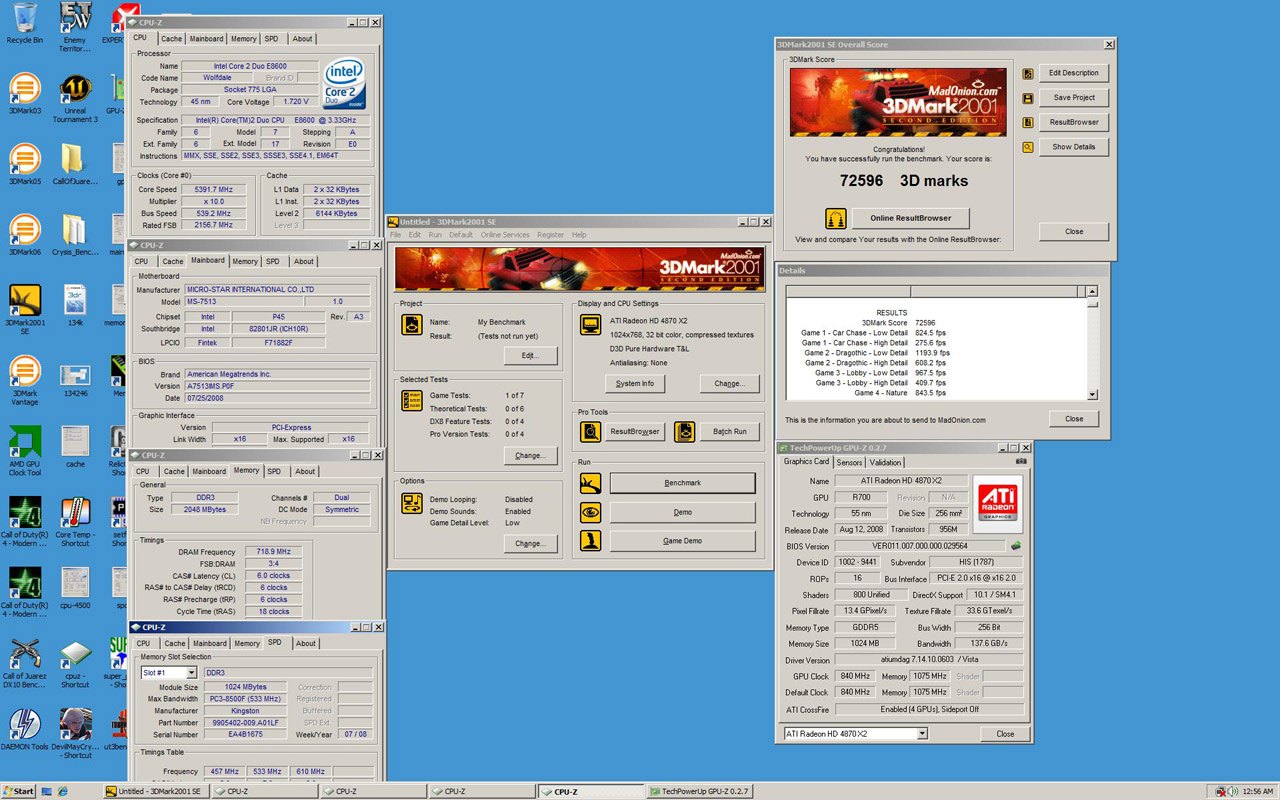Click the icon beside Edit Description

click(1028, 73)
